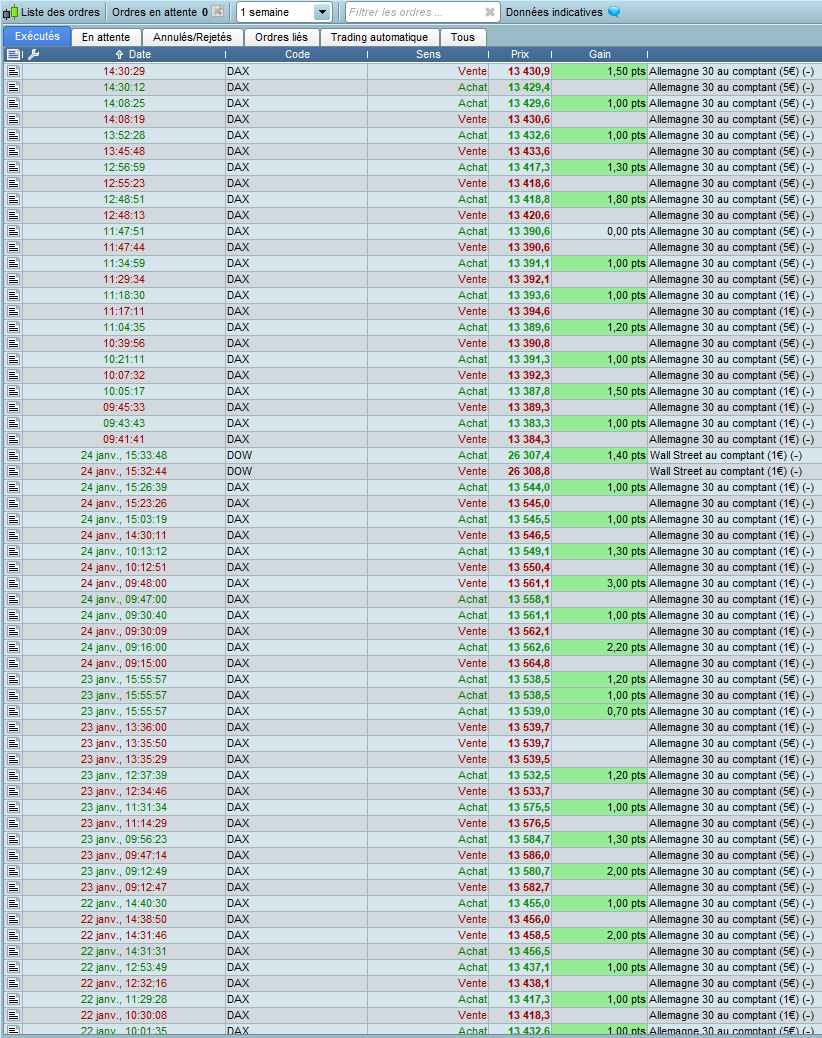Image resolution: width=822 pixels, height=1038 pixels.
Task: Click the Sens column header
Action: [x=428, y=54]
